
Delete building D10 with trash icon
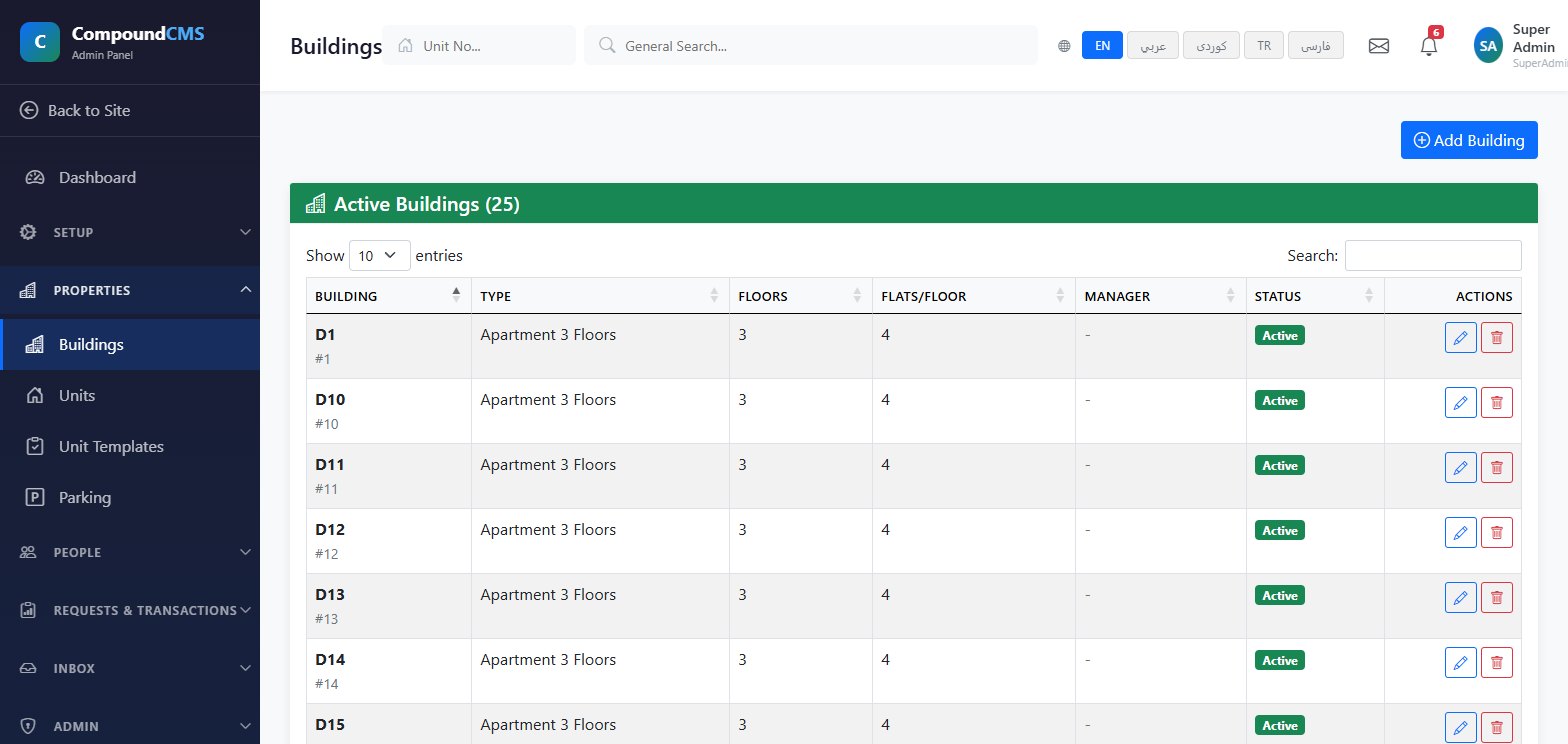tap(1497, 403)
